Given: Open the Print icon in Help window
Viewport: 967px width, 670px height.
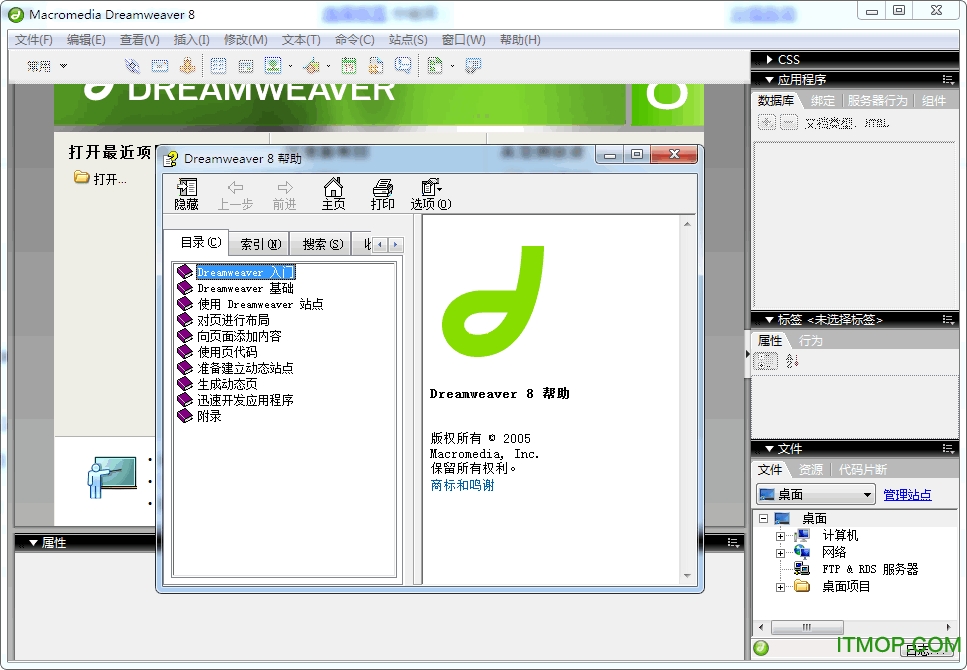Looking at the screenshot, I should tap(381, 192).
